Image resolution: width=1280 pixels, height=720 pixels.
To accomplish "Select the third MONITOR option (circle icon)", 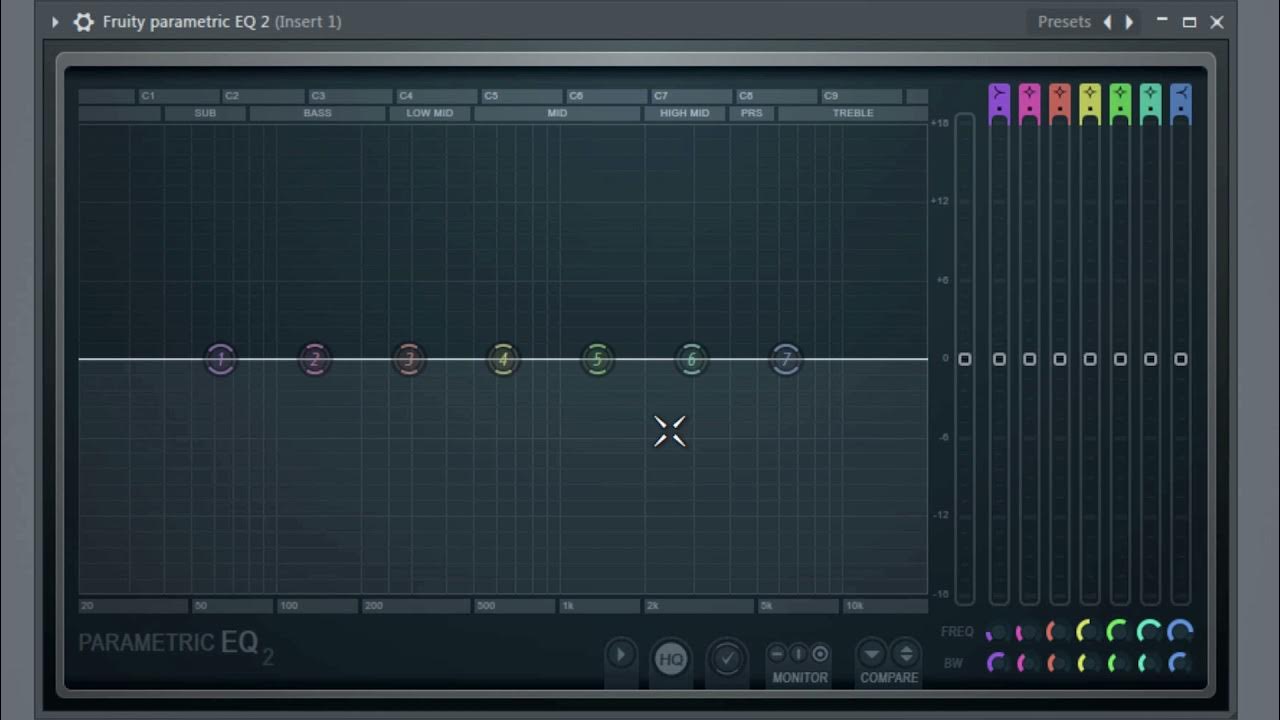I will tap(820, 654).
